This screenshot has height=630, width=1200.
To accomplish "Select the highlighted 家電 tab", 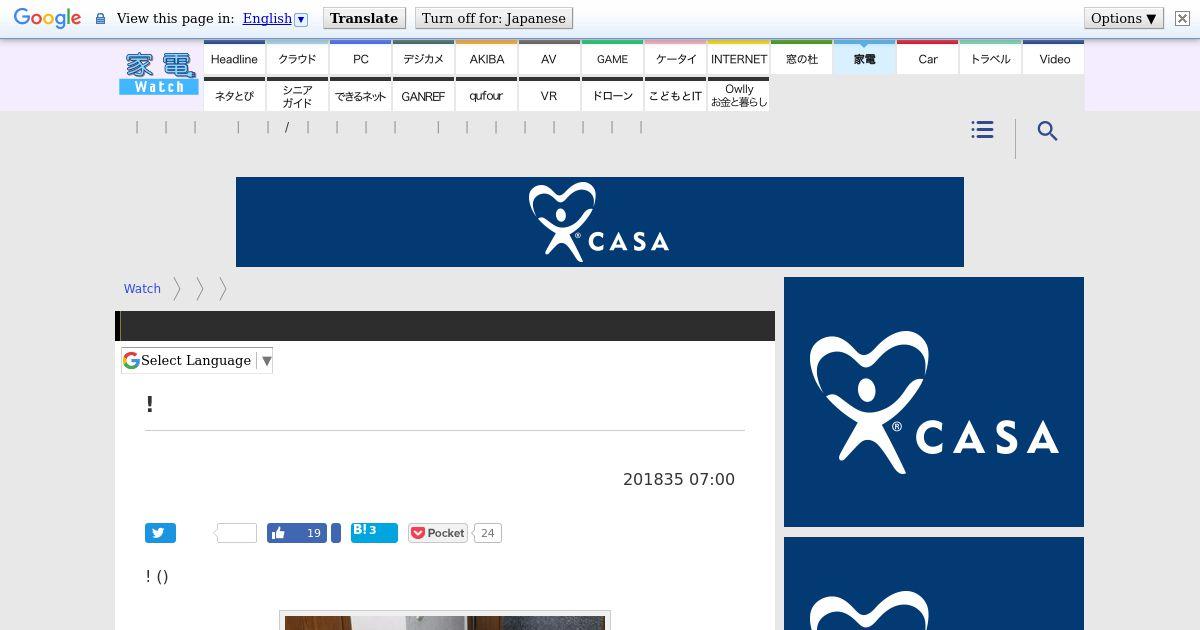I will tap(864, 58).
